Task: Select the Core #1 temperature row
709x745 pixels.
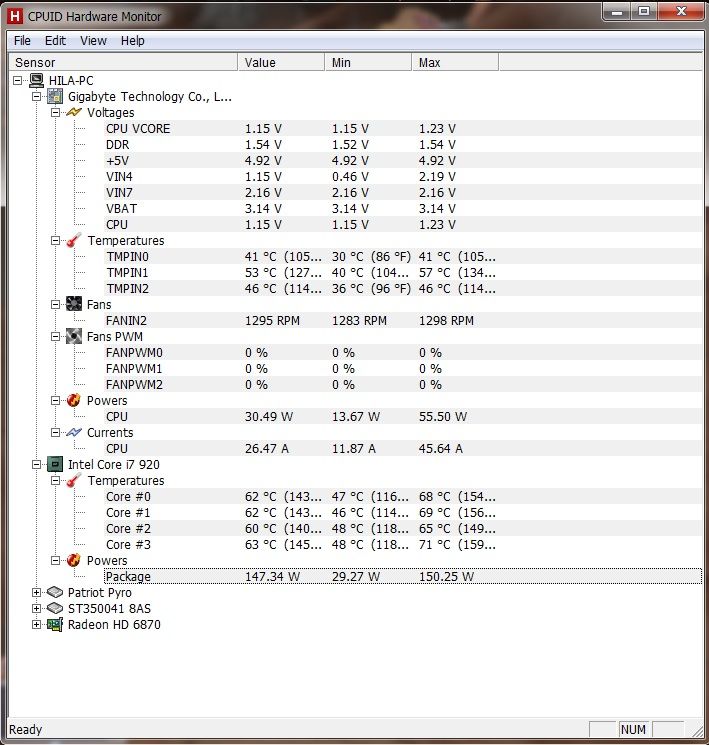Action: pyautogui.click(x=403, y=513)
